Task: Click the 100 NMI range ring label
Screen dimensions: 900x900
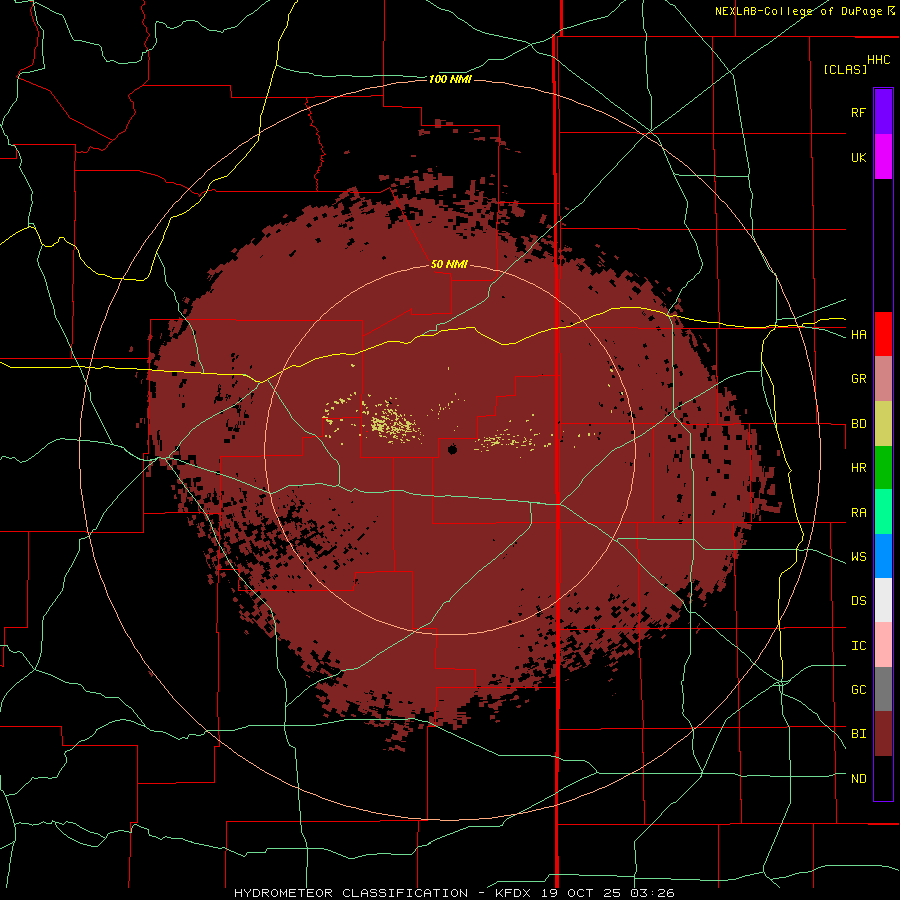Action: tap(450, 79)
